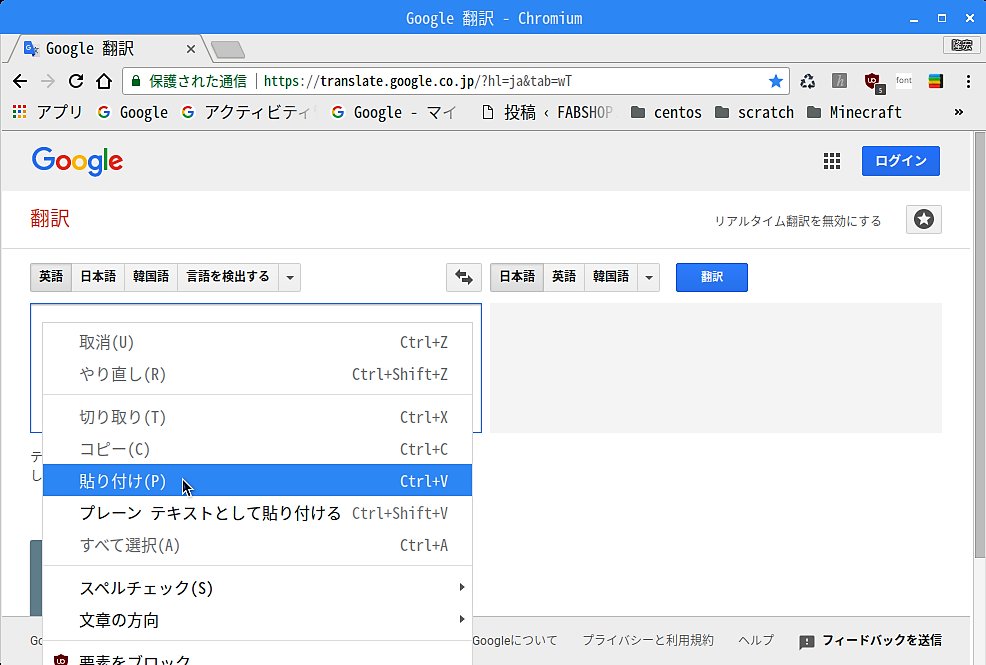Open the アプリ apps grid bookmark
This screenshot has width=986, height=665.
click(48, 113)
